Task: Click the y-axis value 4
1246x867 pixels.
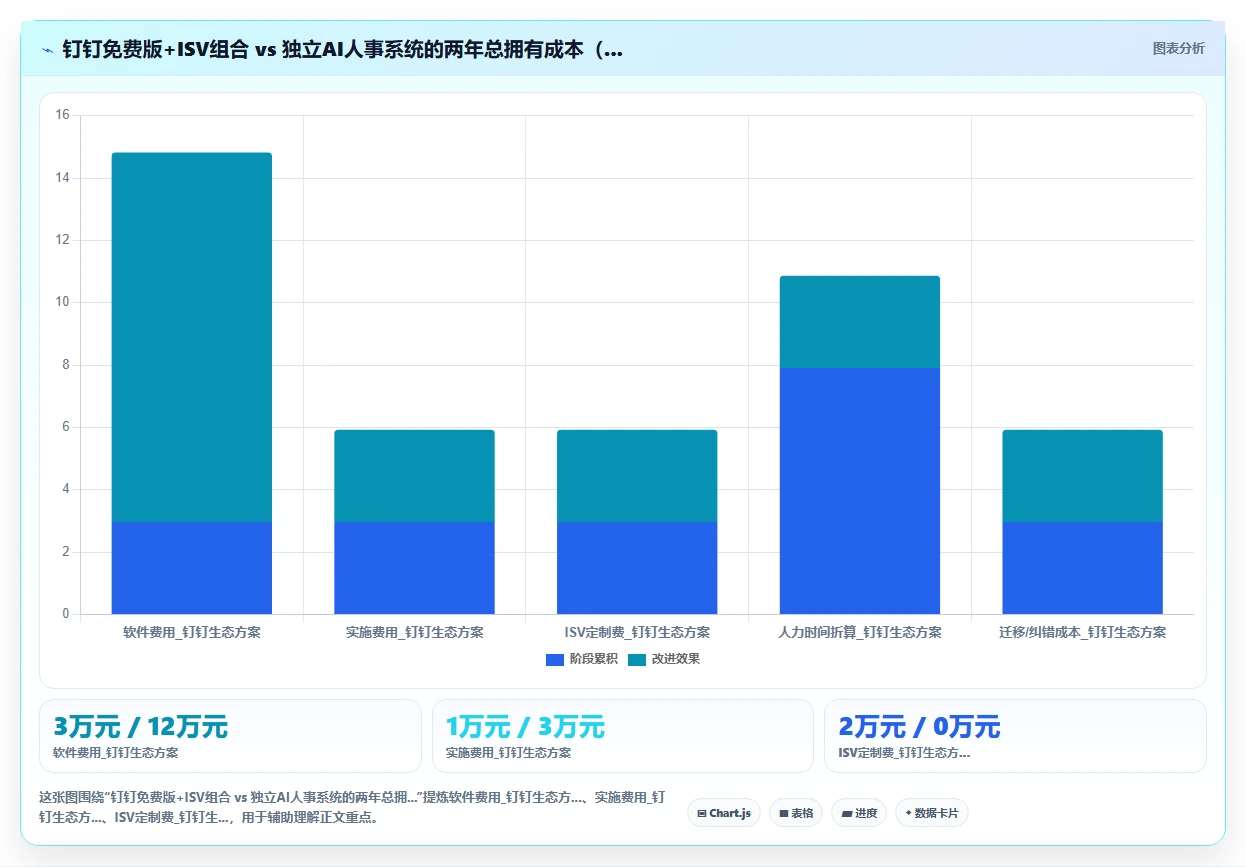Action: pyautogui.click(x=65, y=489)
